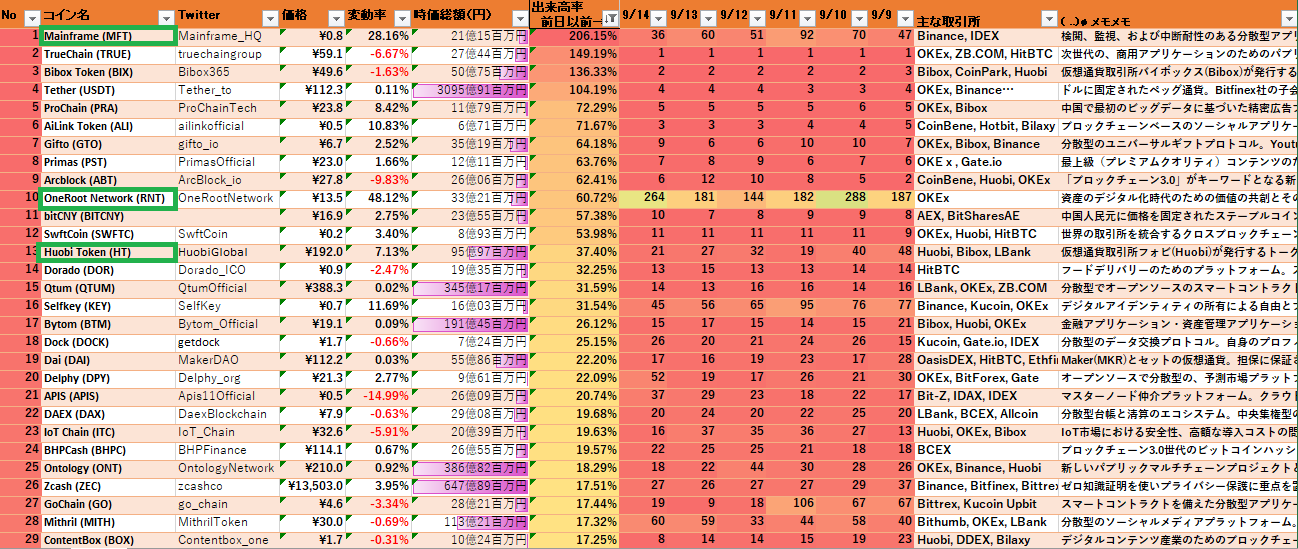Expand the 9/9 column filter arrow
The image size is (1298, 549).
[903, 18]
